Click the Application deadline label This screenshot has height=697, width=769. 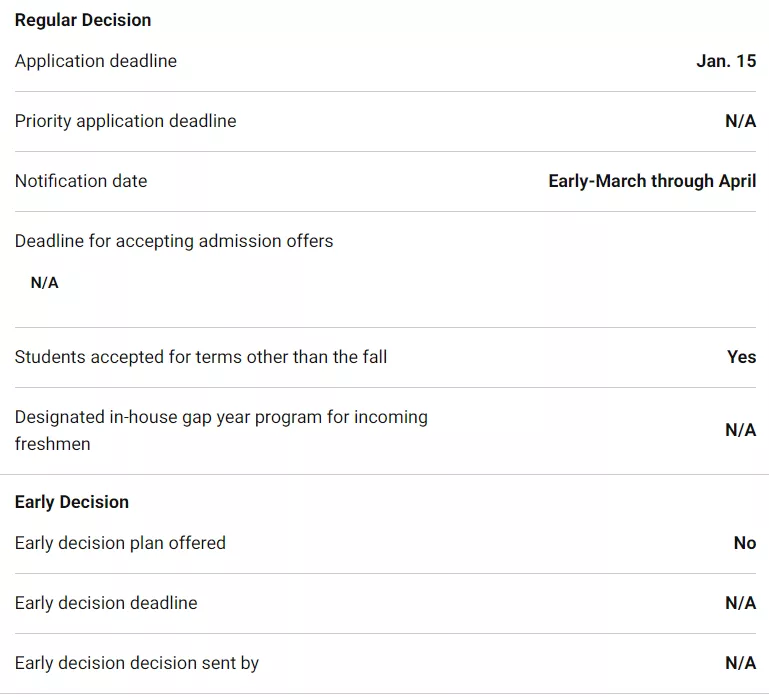[x=96, y=61]
